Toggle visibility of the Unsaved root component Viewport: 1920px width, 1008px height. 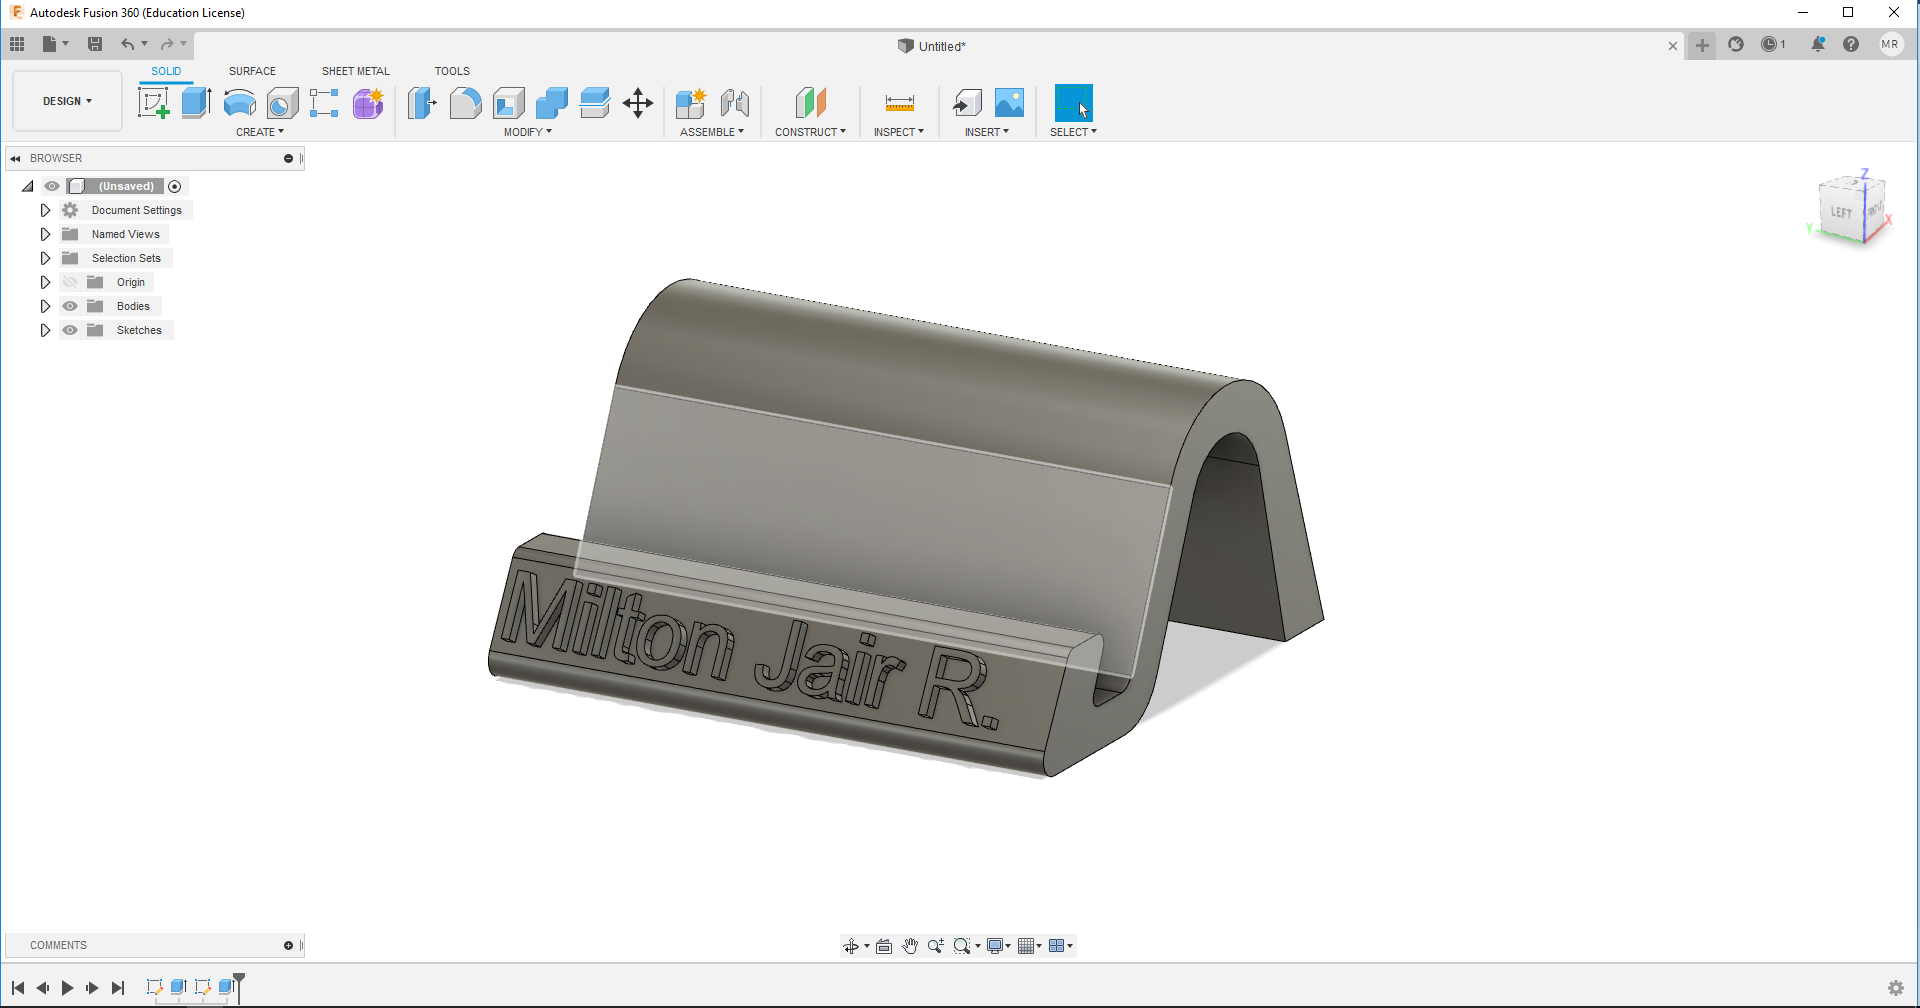52,186
